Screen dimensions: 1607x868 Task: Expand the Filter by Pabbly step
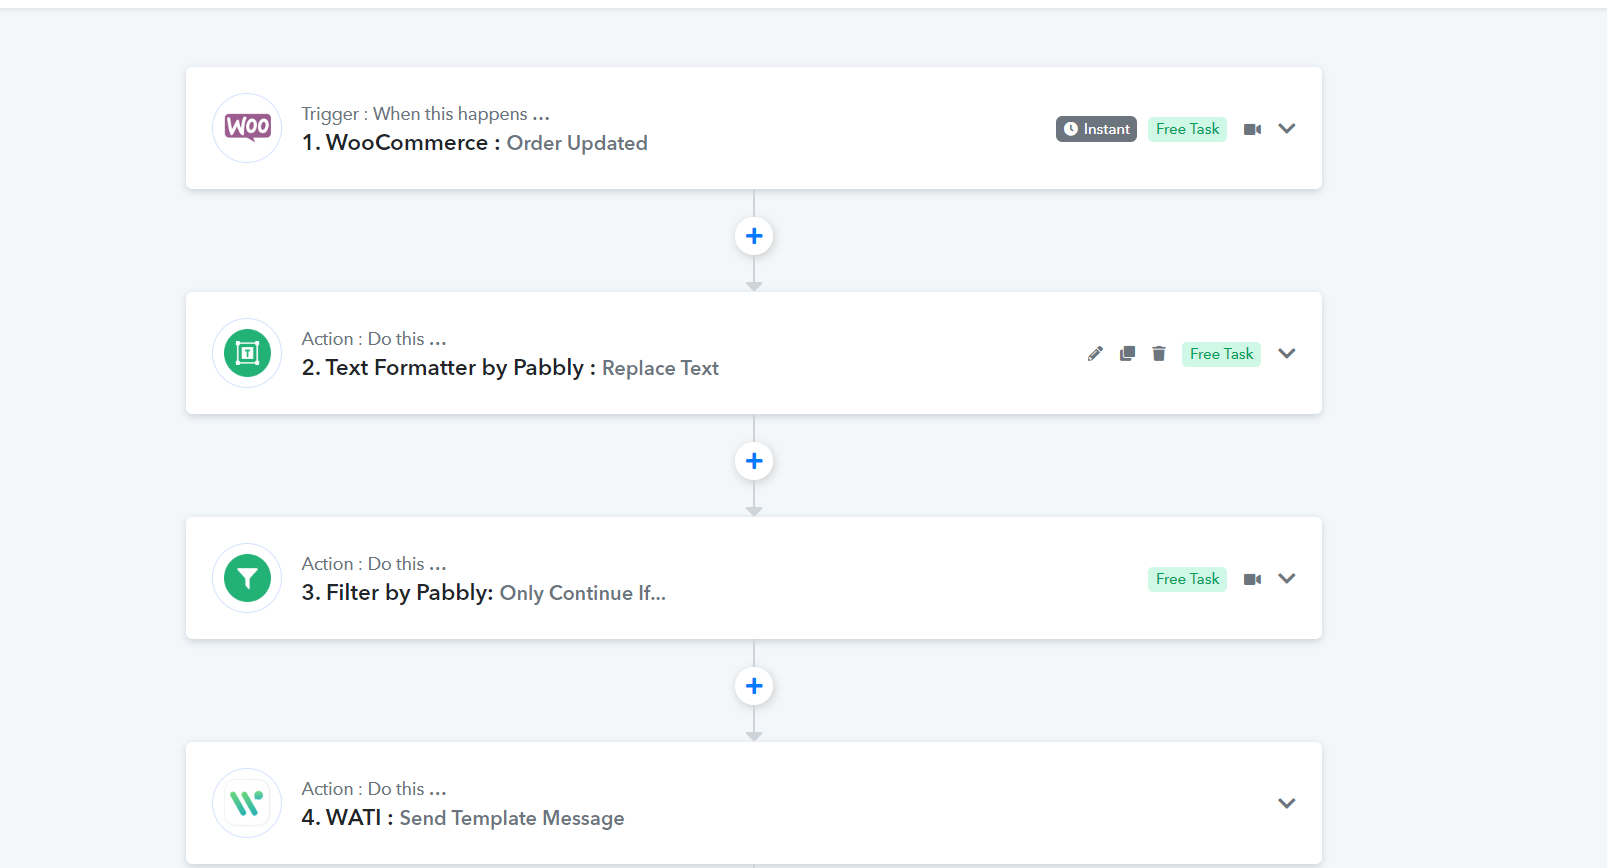coord(1287,578)
